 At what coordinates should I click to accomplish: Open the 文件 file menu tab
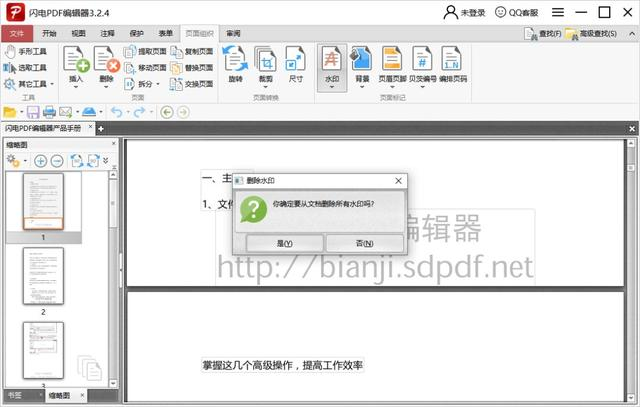pyautogui.click(x=17, y=33)
